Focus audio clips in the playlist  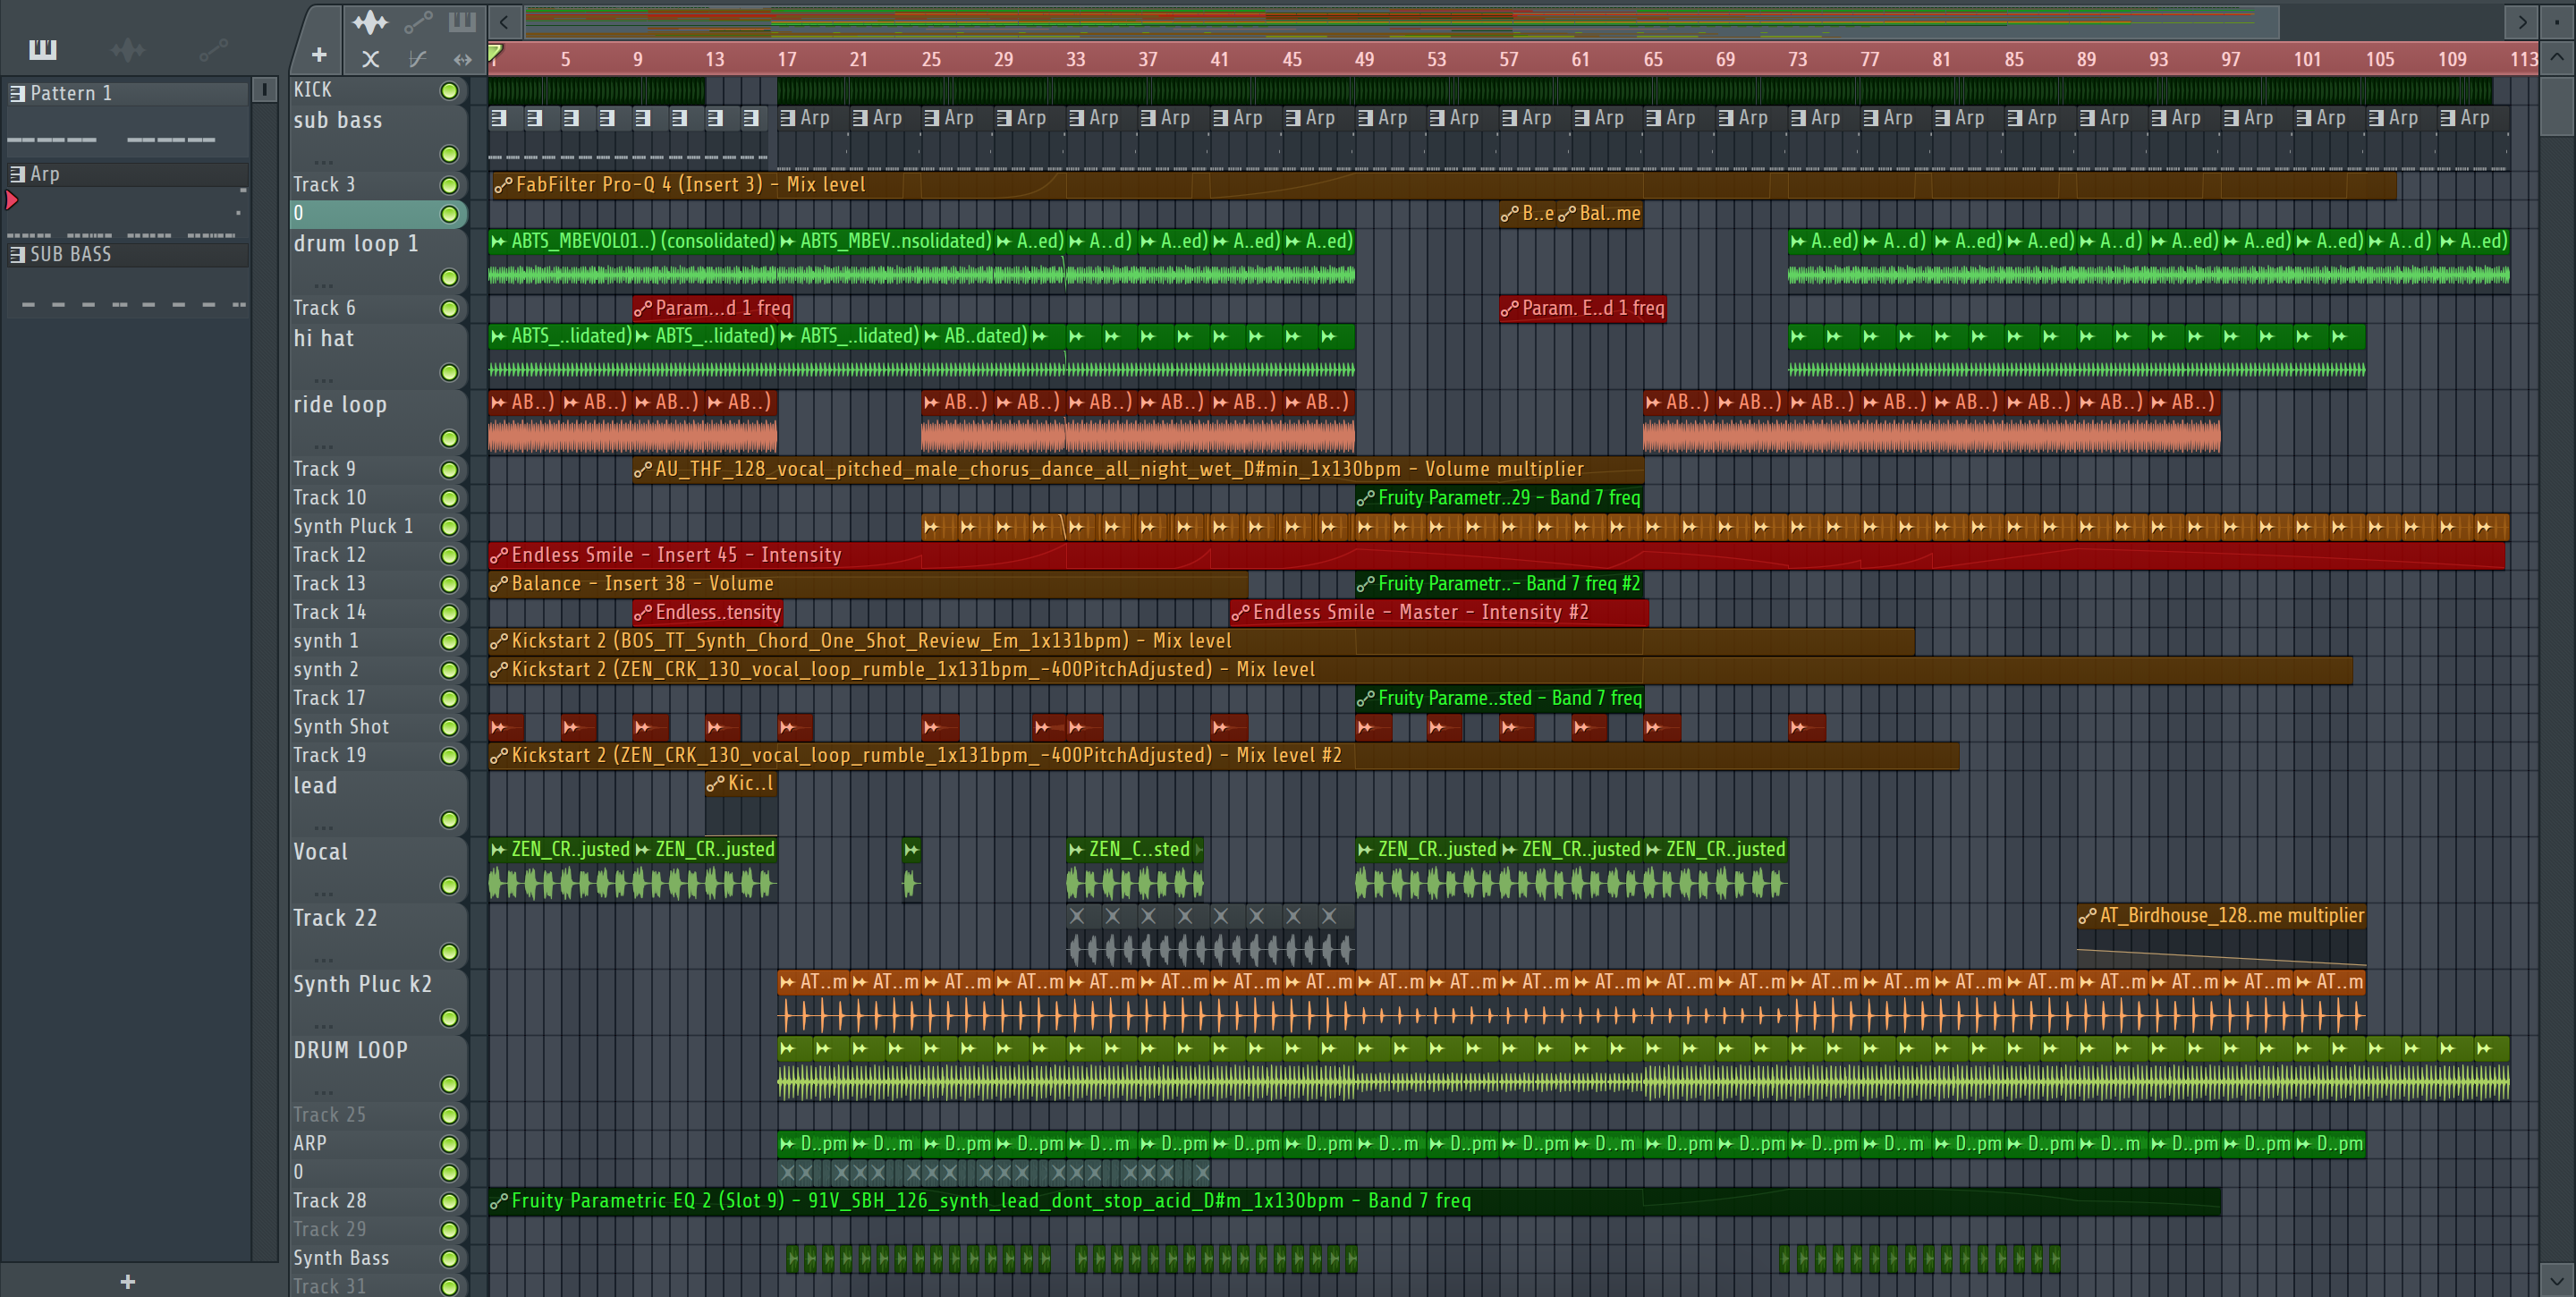pyautogui.click(x=370, y=21)
